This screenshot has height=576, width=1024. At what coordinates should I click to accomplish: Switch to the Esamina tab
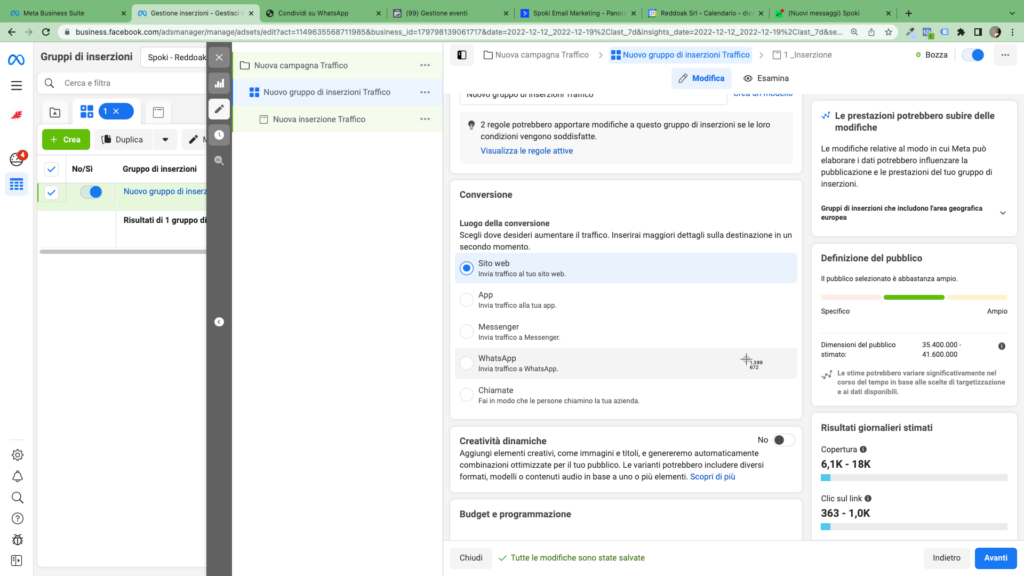[x=766, y=78]
